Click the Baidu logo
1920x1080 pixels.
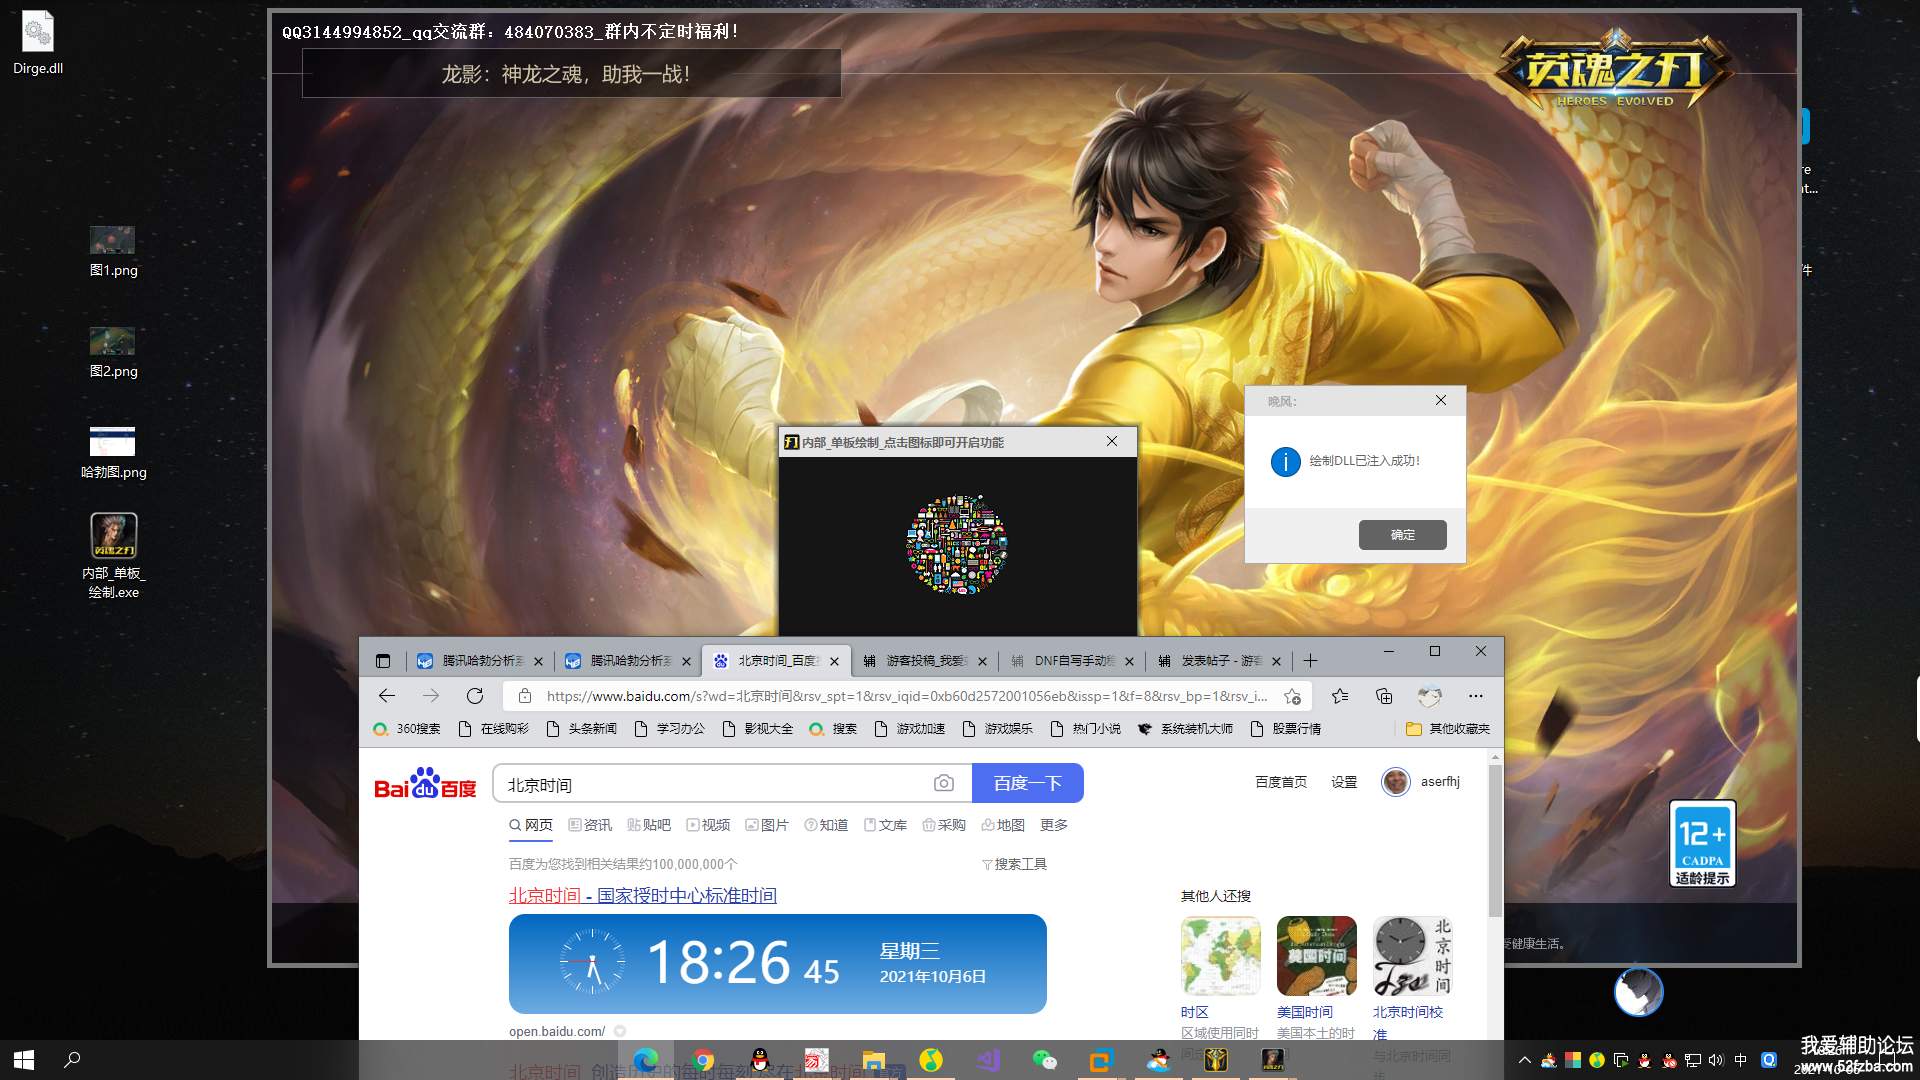(425, 783)
